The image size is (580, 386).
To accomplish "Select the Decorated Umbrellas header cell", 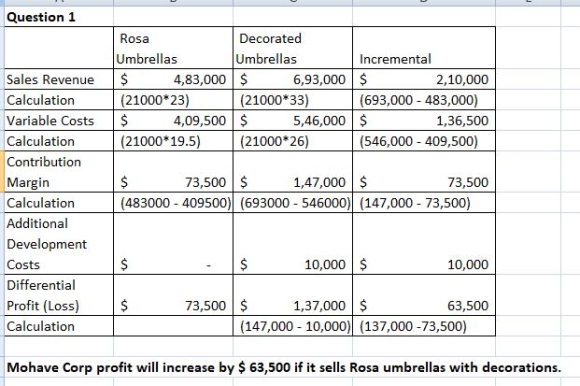I will pos(293,48).
